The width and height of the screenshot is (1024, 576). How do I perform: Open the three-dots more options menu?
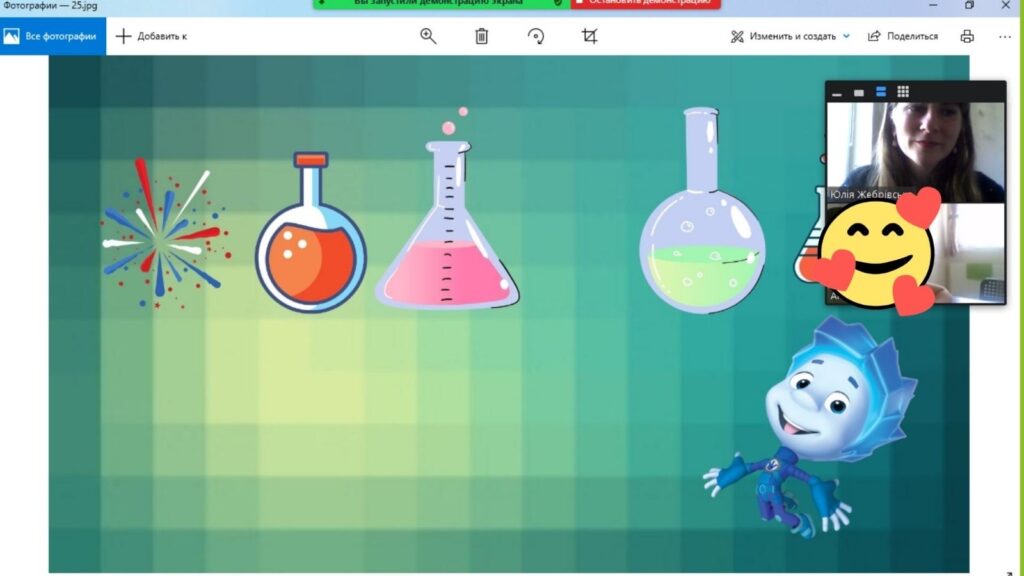pos(1005,36)
